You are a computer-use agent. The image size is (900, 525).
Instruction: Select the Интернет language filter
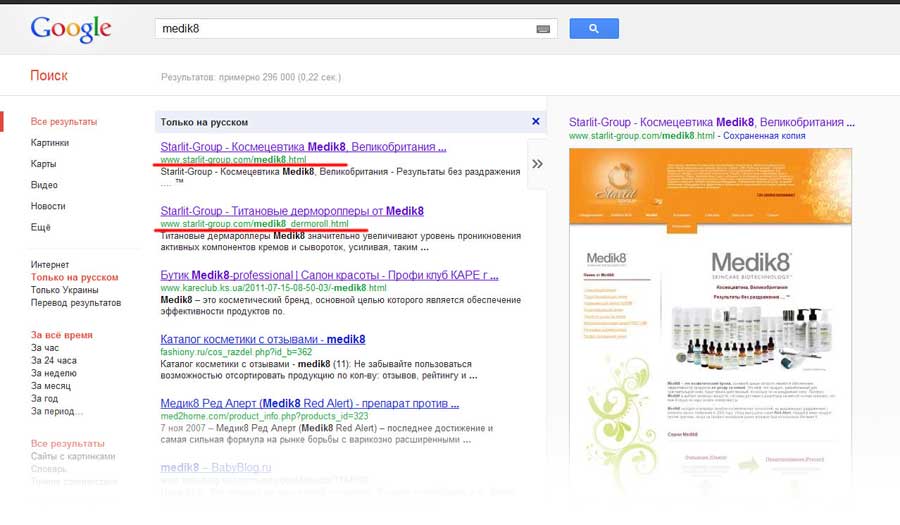[50, 265]
